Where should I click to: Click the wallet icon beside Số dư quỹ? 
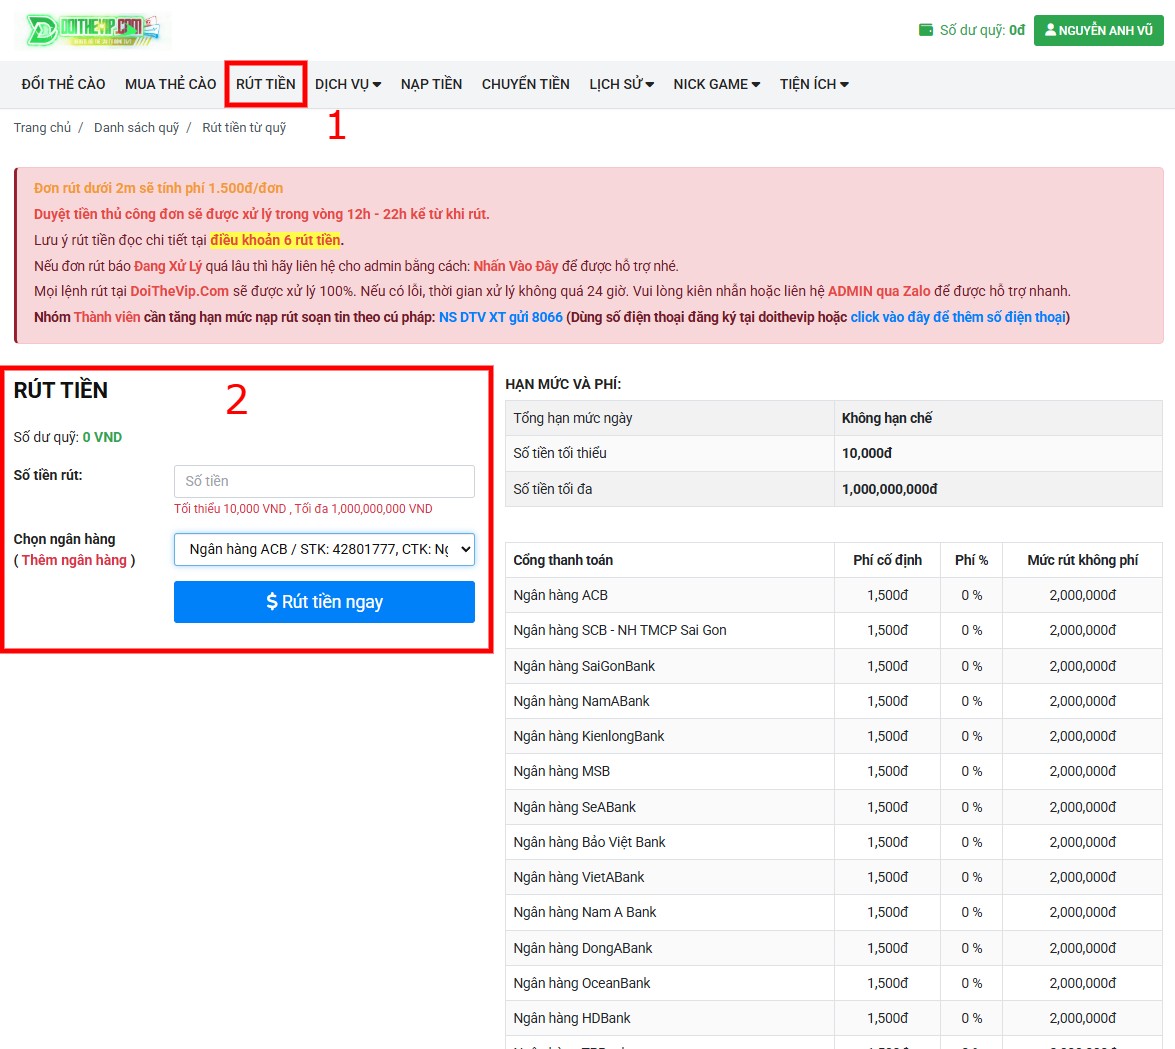tap(925, 30)
